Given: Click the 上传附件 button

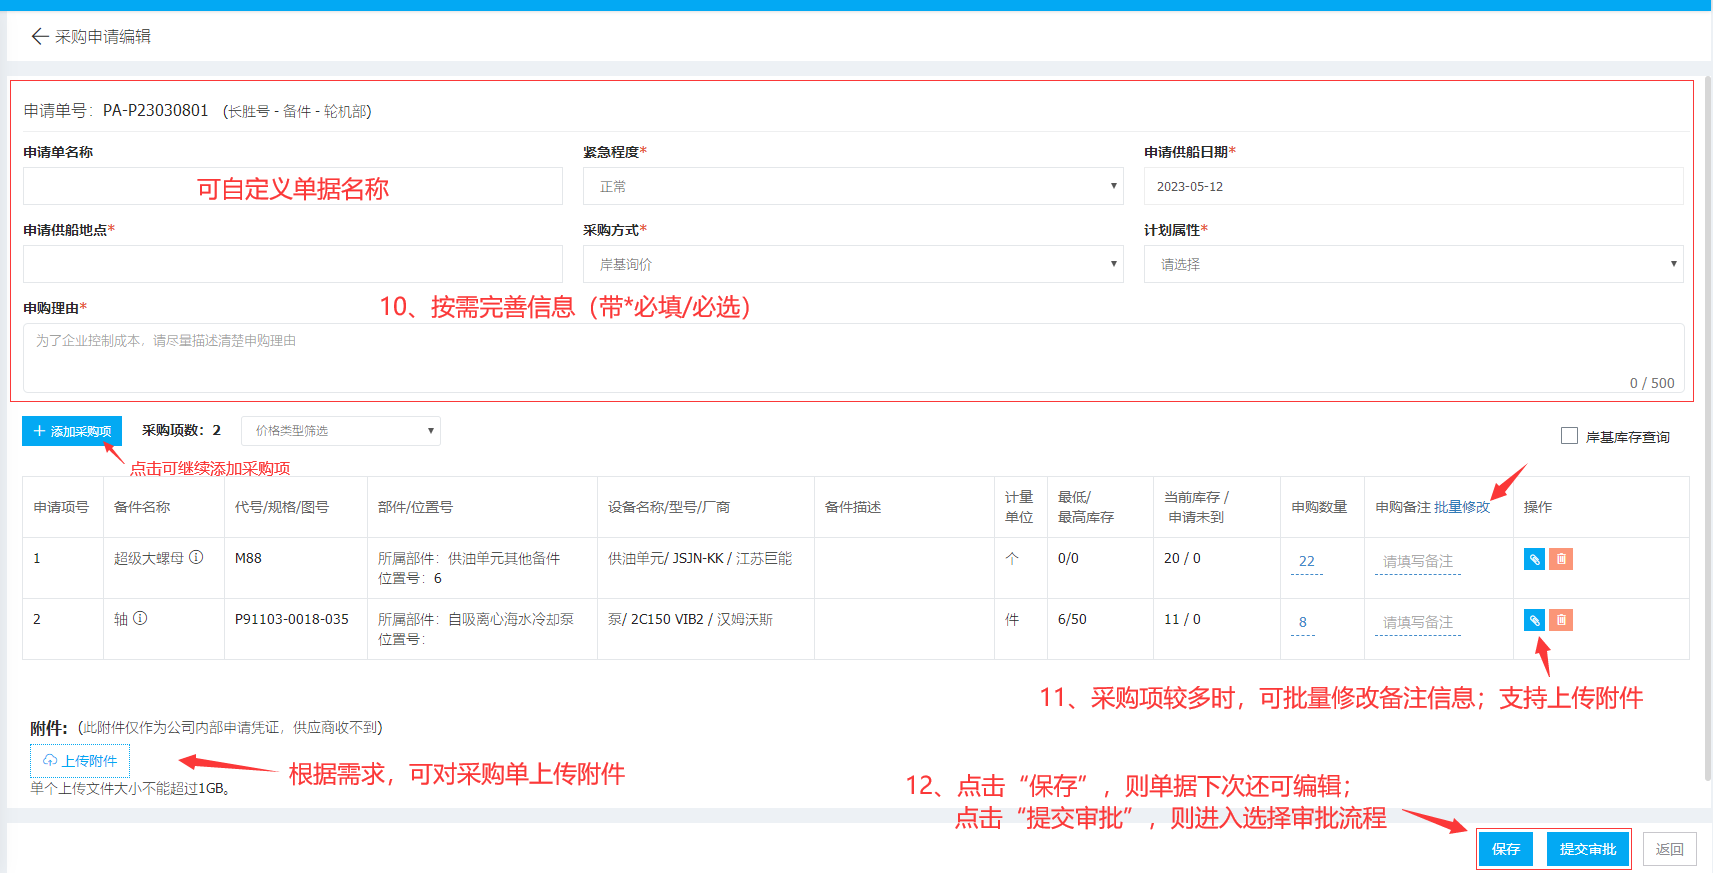Looking at the screenshot, I should [x=80, y=761].
